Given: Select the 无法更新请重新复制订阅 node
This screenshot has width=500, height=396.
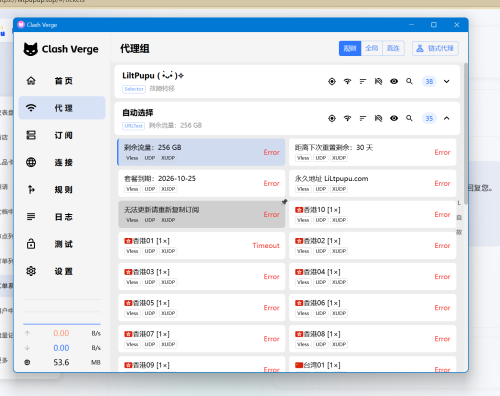Looking at the screenshot, I should point(201,214).
